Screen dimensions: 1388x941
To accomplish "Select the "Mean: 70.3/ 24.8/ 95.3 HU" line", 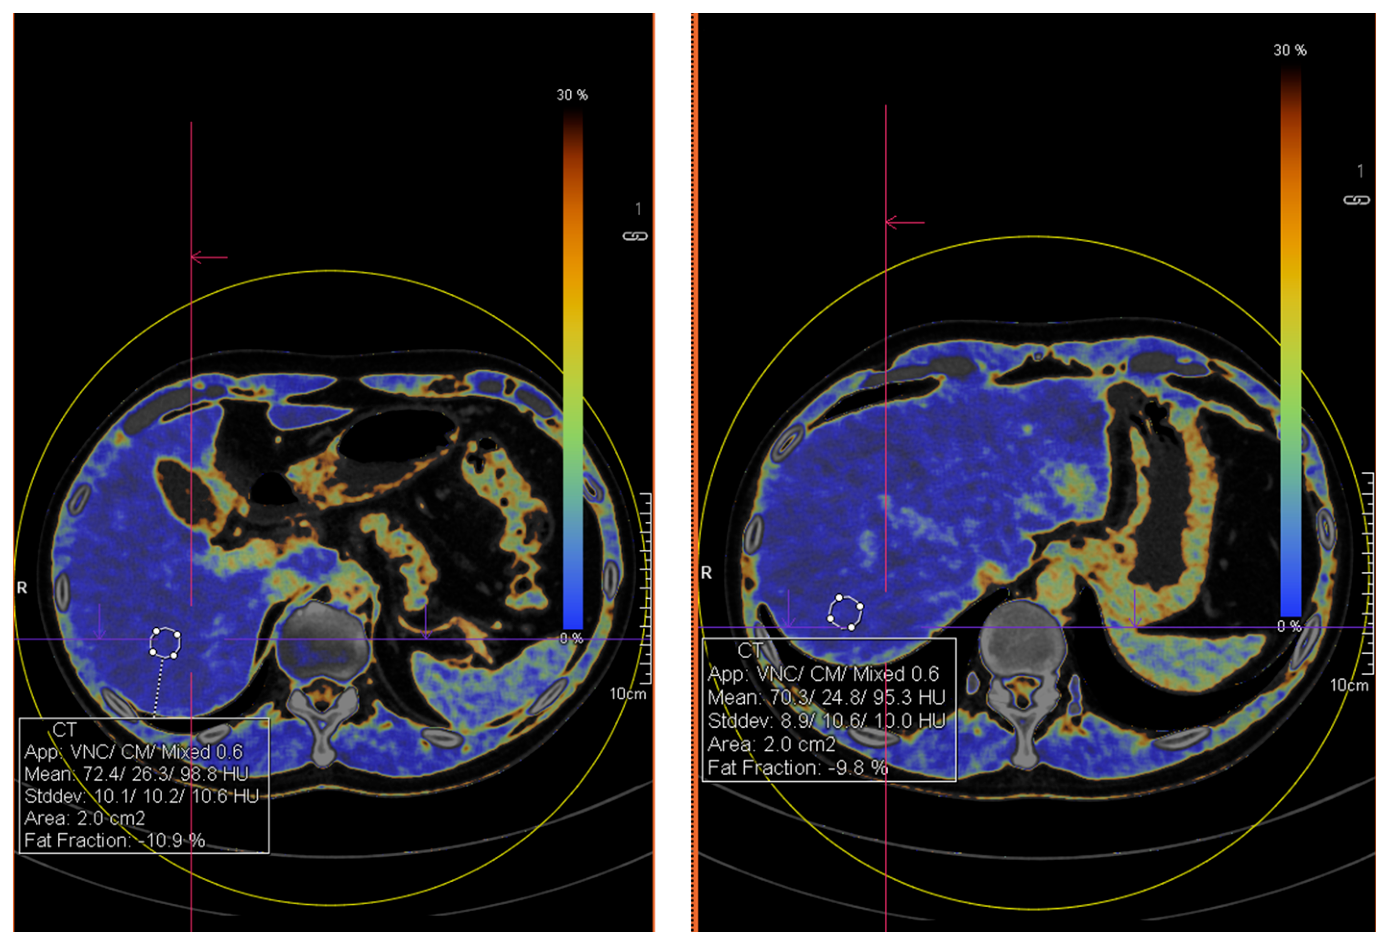I will (x=826, y=697).
